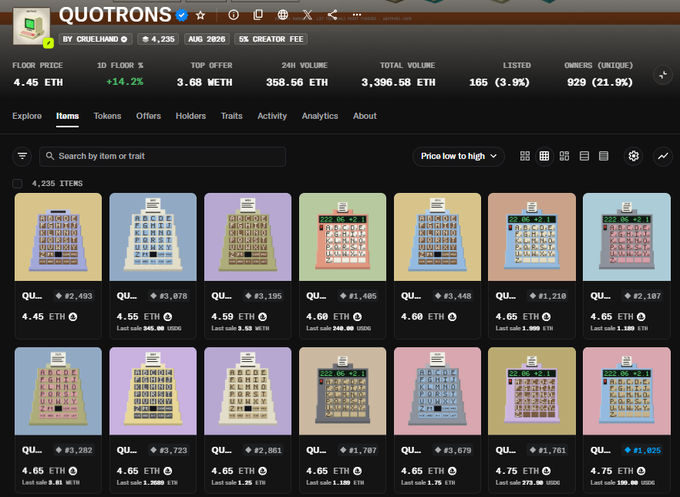Open the Offers tab
680x497 pixels.
click(148, 116)
